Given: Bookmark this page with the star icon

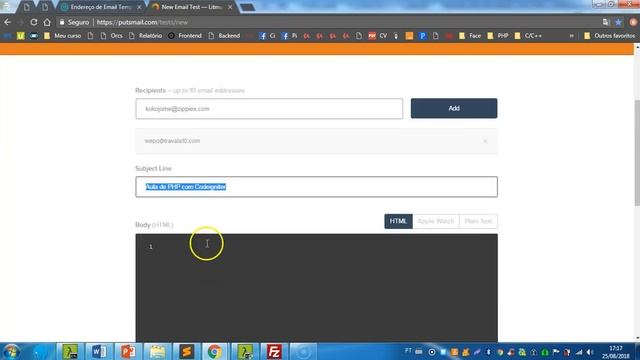Looking at the screenshot, I should click(618, 22).
